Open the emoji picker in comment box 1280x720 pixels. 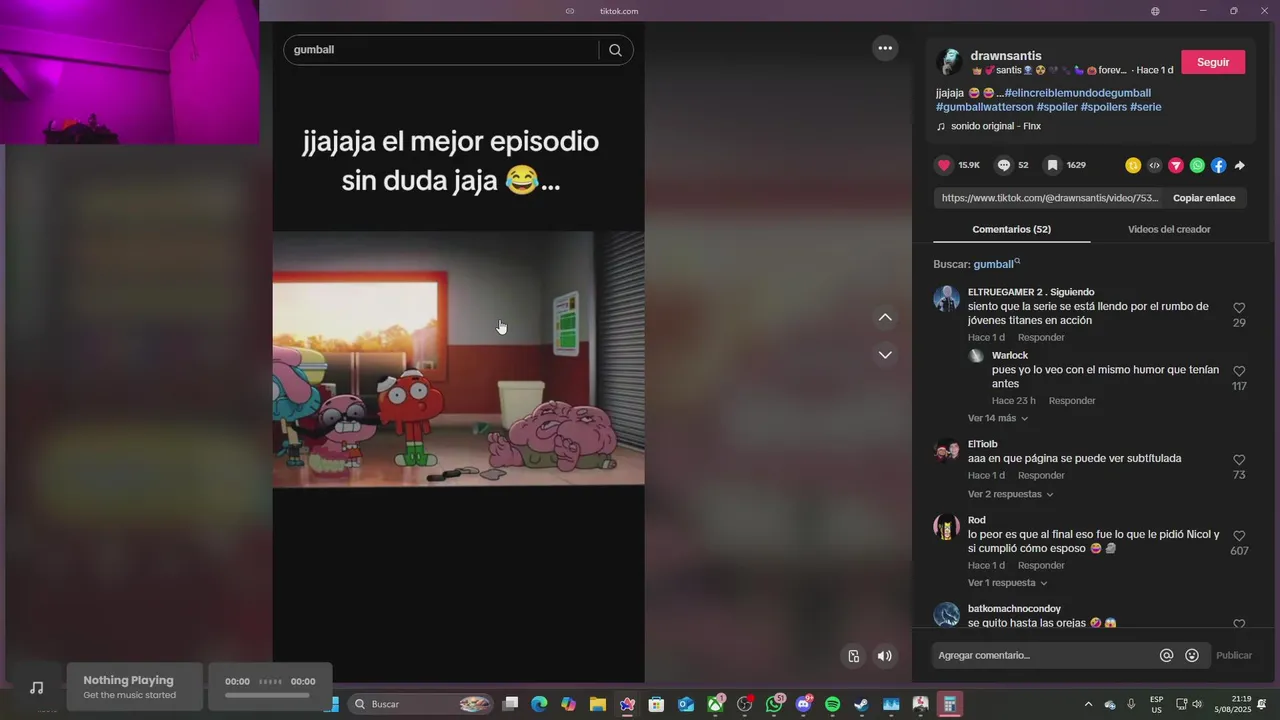click(x=1192, y=656)
